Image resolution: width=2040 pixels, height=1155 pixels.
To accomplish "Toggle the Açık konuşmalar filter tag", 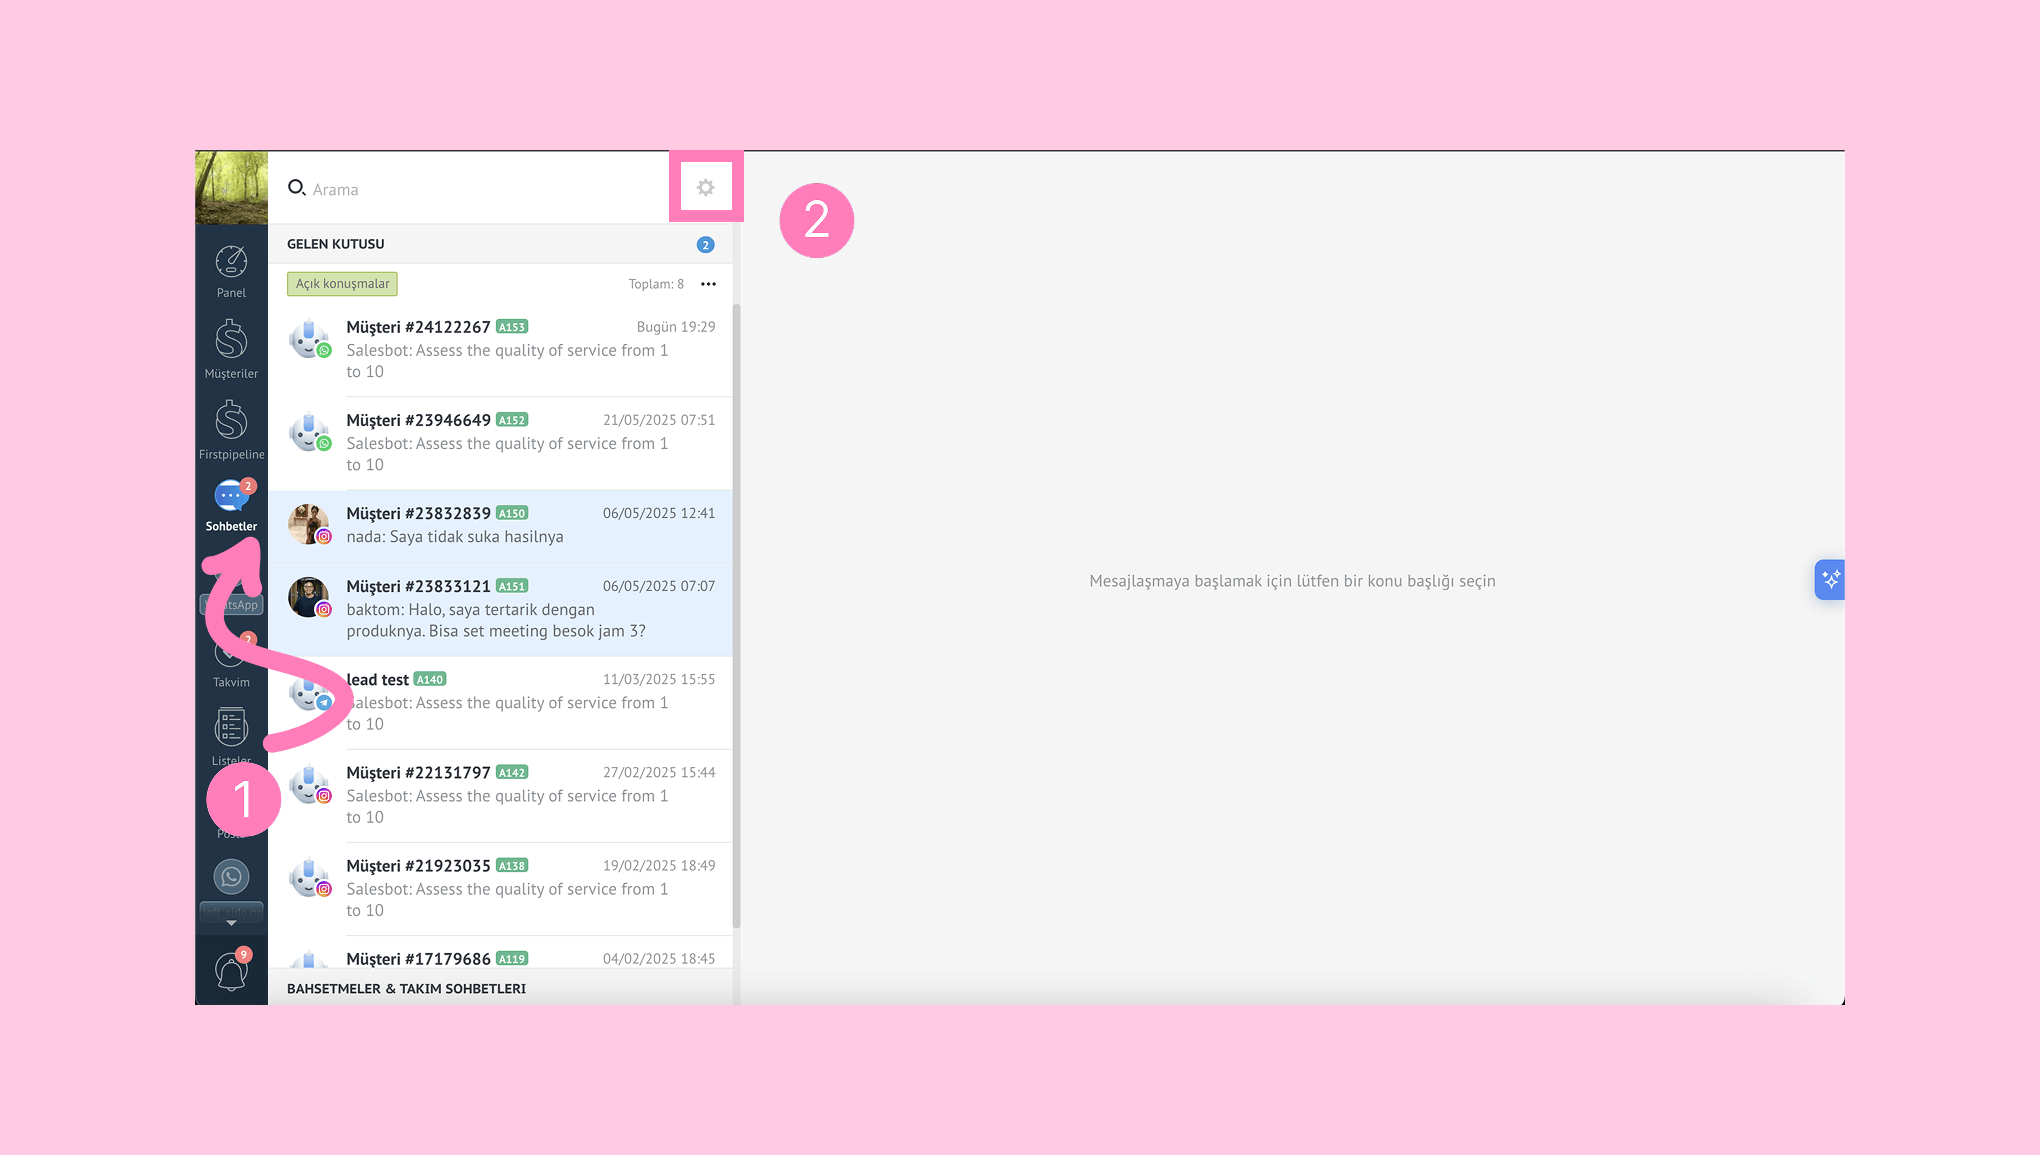I will [x=342, y=284].
